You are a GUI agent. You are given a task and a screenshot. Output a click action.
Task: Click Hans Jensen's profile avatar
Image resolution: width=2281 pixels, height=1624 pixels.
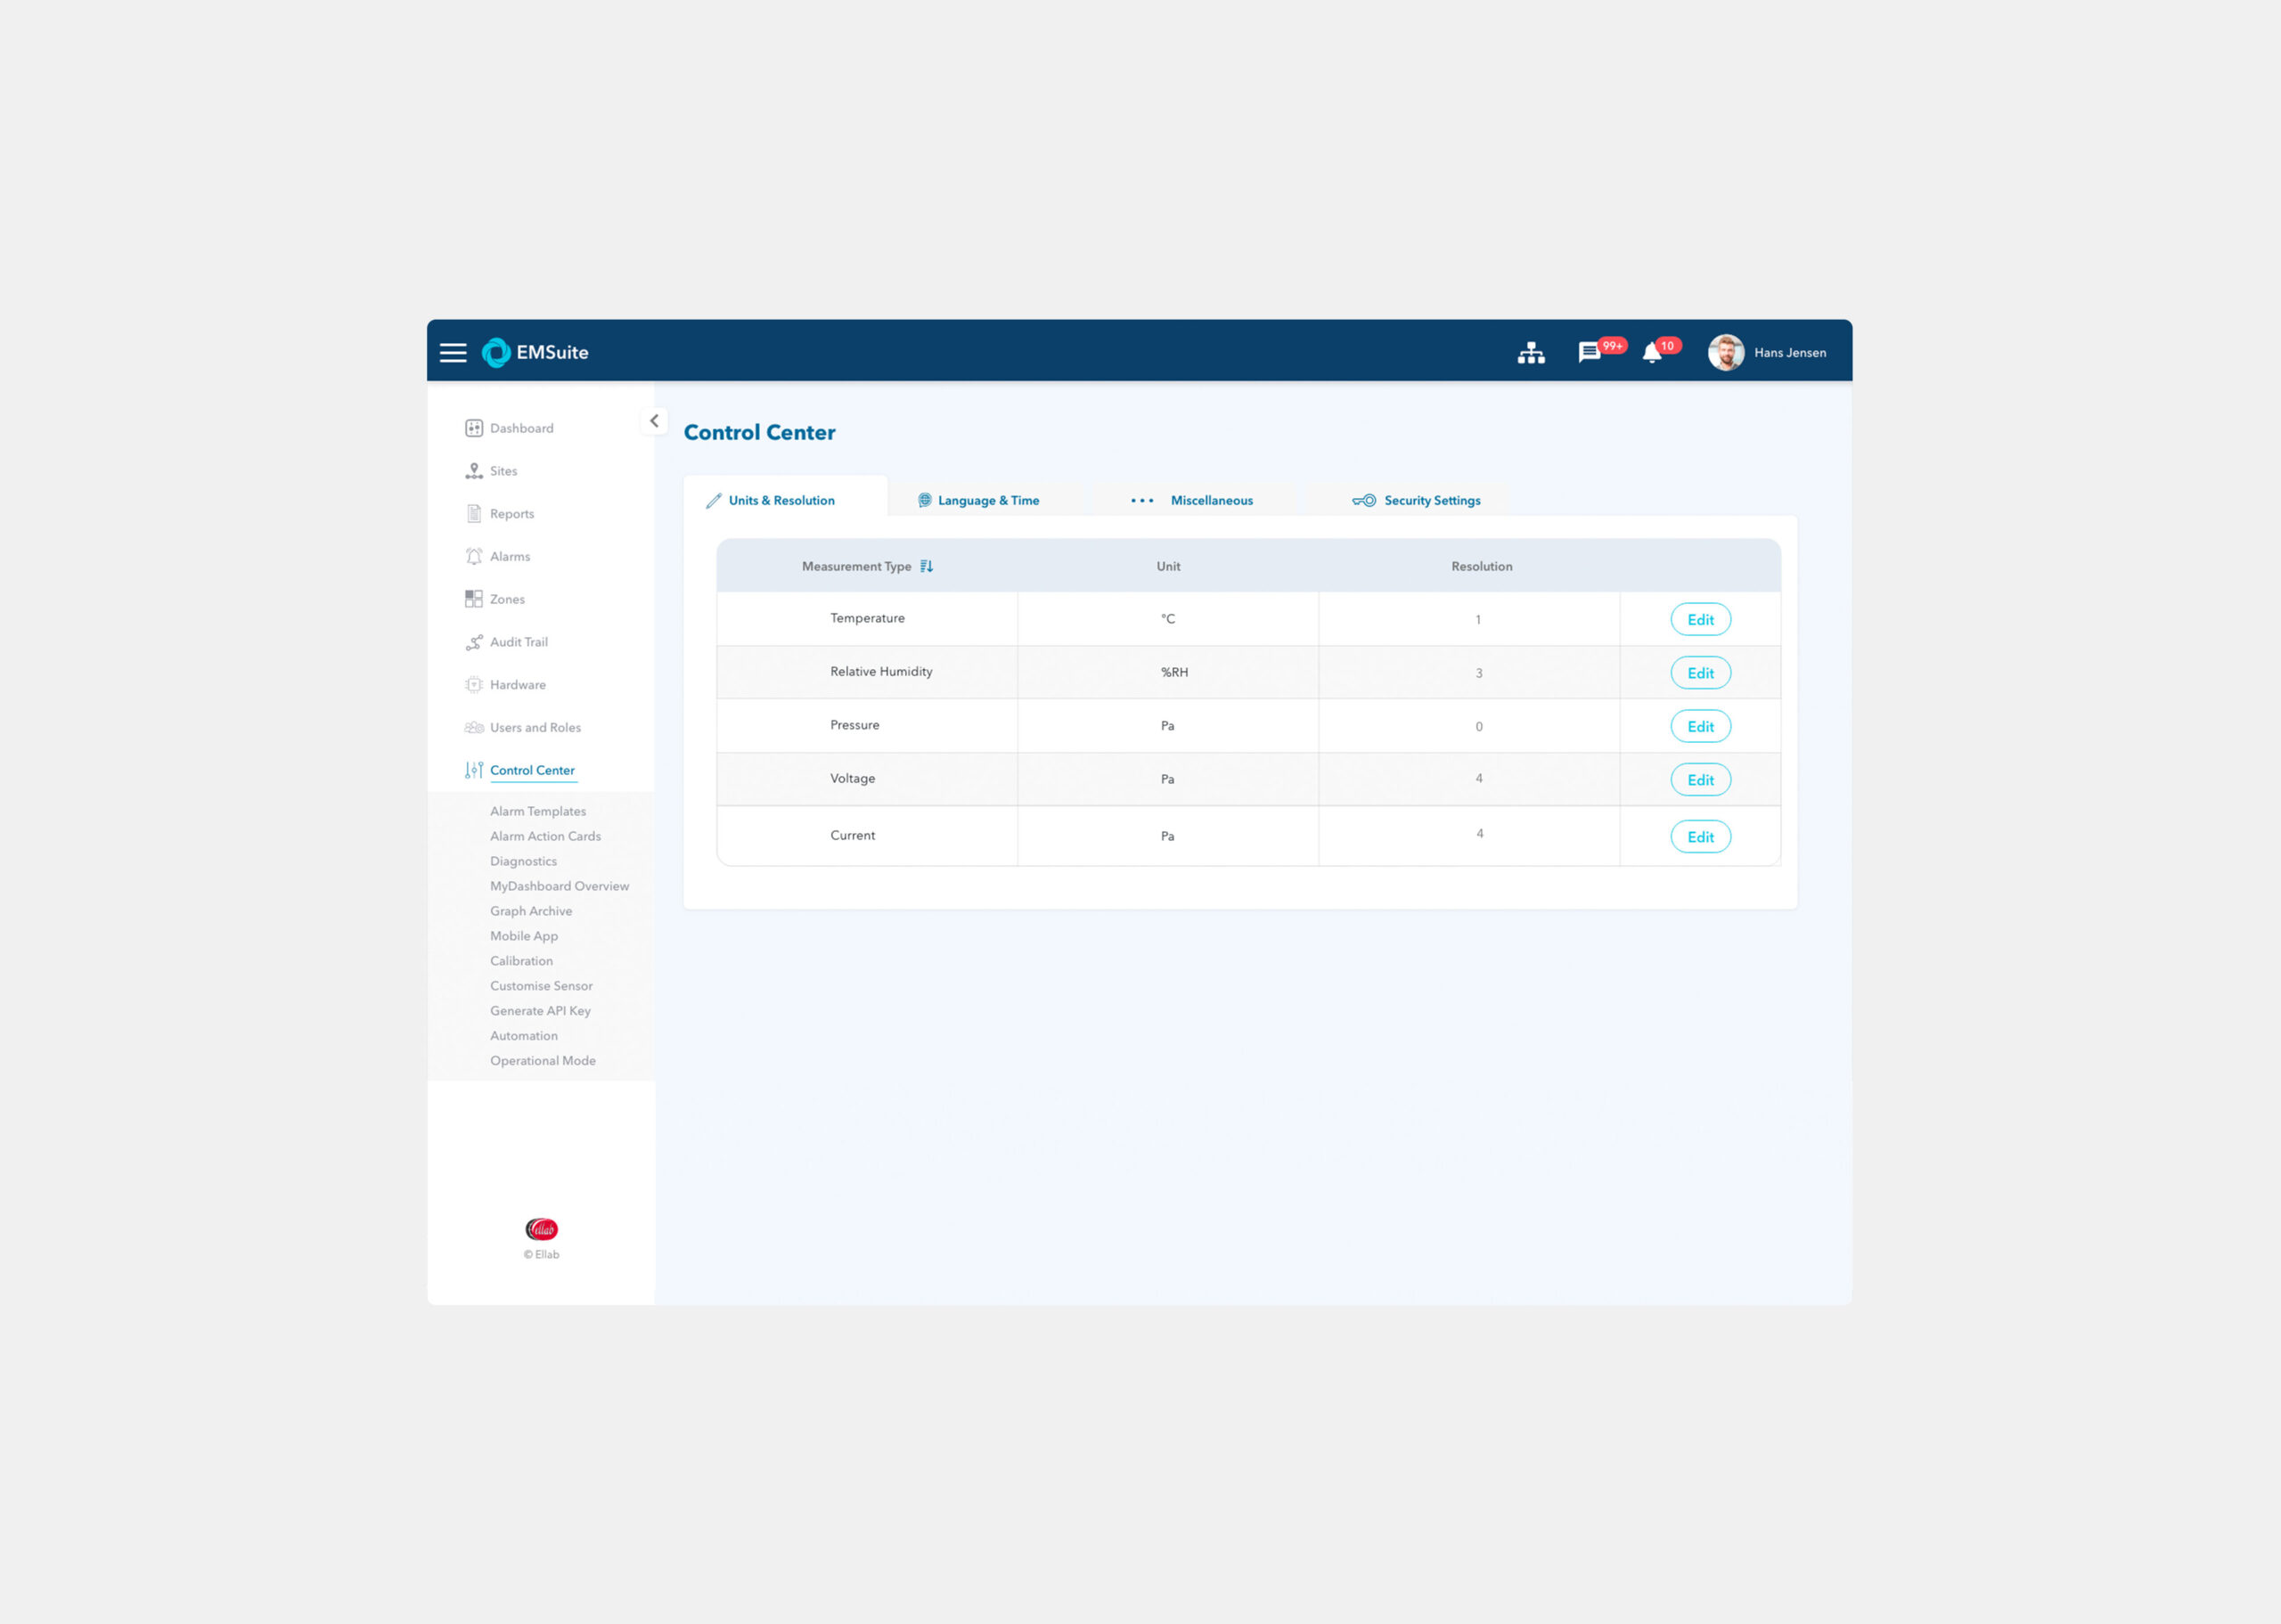tap(1725, 352)
